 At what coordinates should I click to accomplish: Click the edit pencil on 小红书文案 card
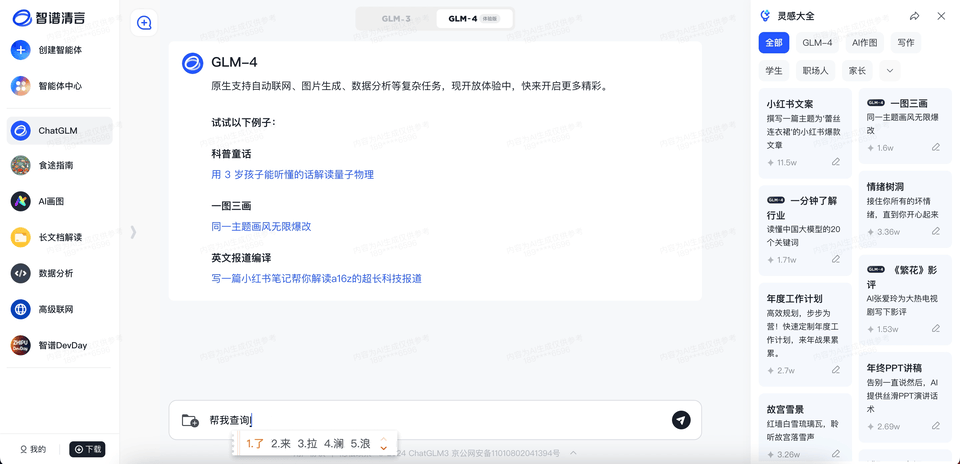point(836,162)
